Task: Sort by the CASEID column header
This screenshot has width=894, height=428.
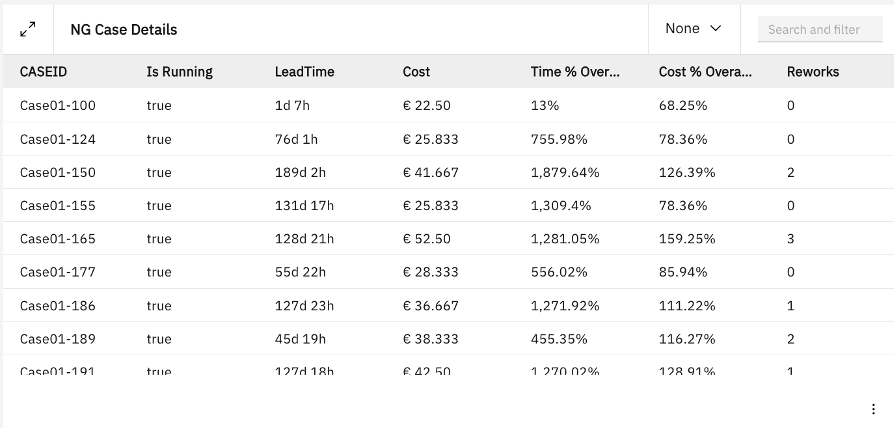Action: pos(44,72)
